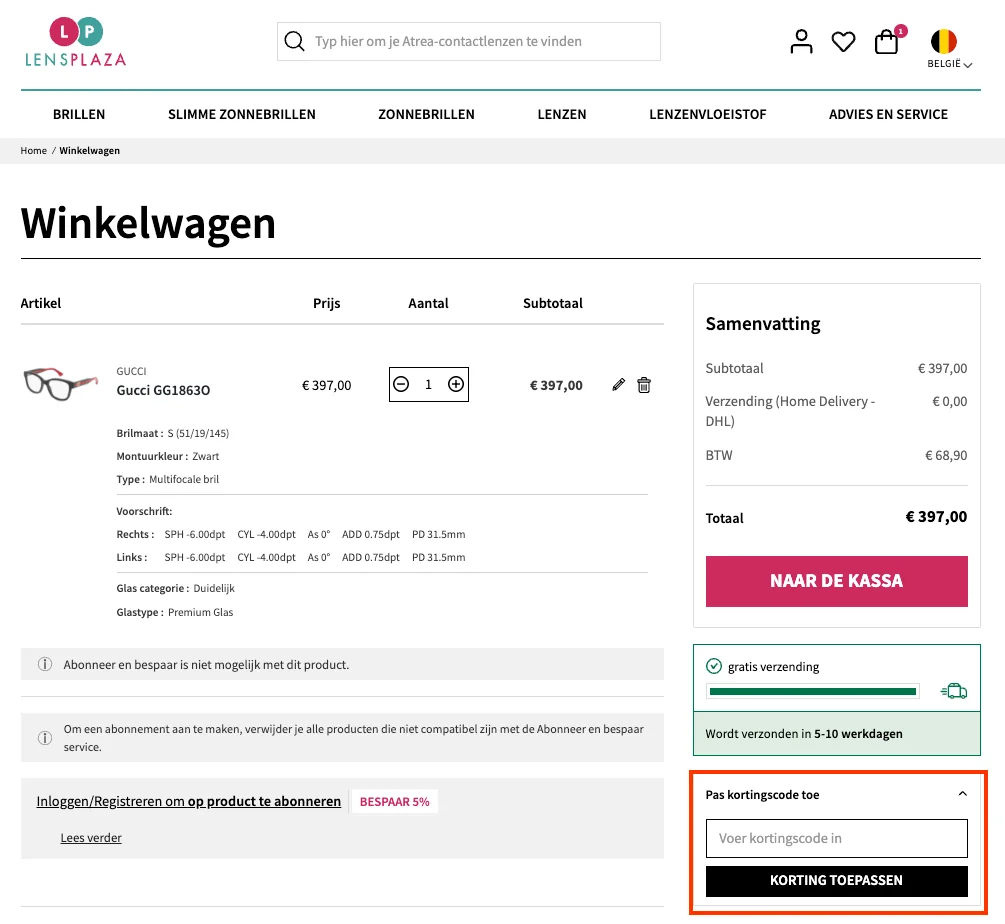
Task: Open the shopping bag cart icon
Action: tap(886, 41)
